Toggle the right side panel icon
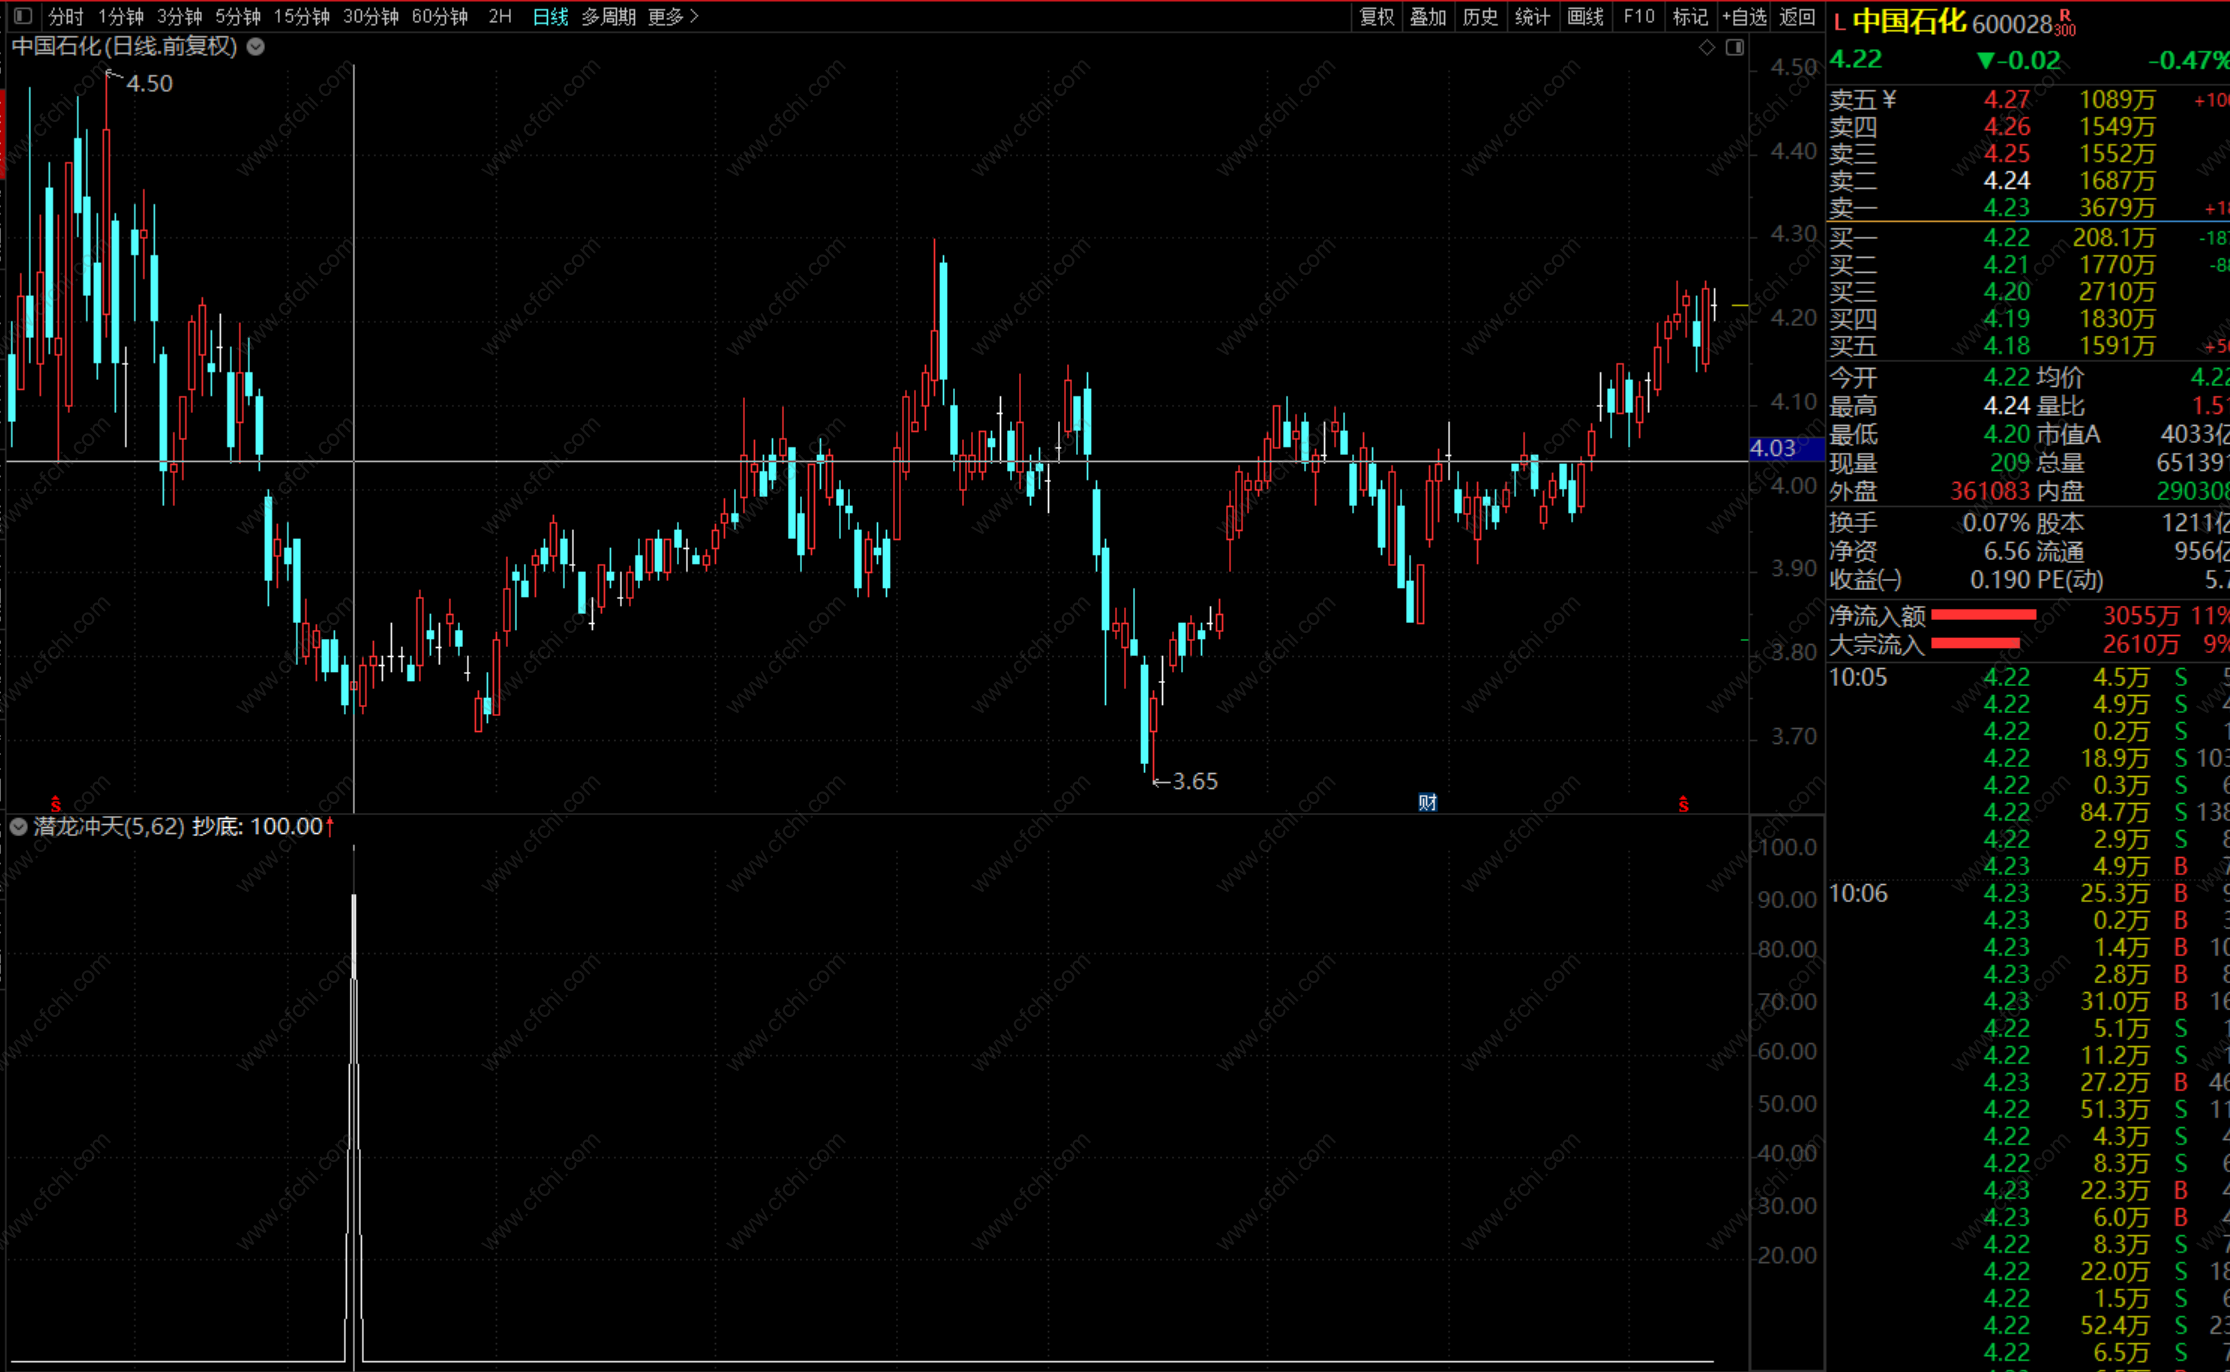The height and width of the screenshot is (1372, 2230). click(1735, 47)
